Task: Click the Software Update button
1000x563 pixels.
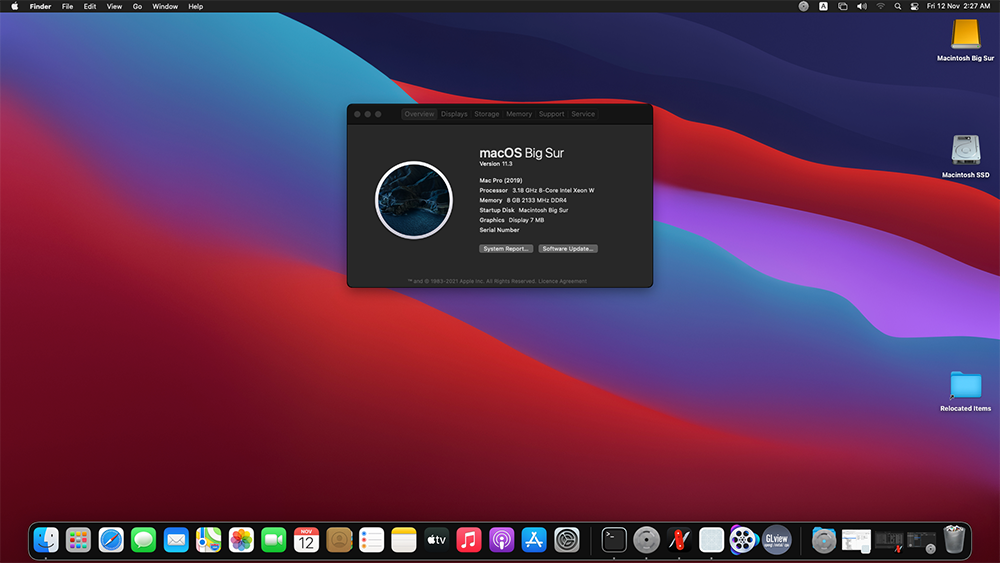Action: [568, 248]
